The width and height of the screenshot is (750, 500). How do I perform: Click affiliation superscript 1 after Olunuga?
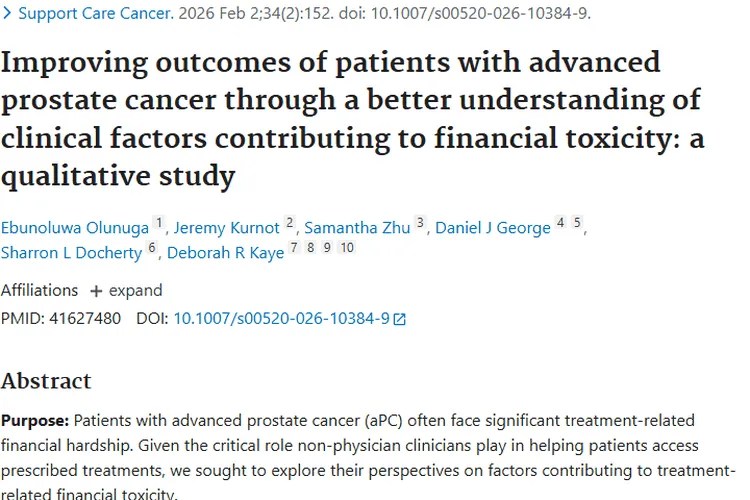[x=158, y=224]
